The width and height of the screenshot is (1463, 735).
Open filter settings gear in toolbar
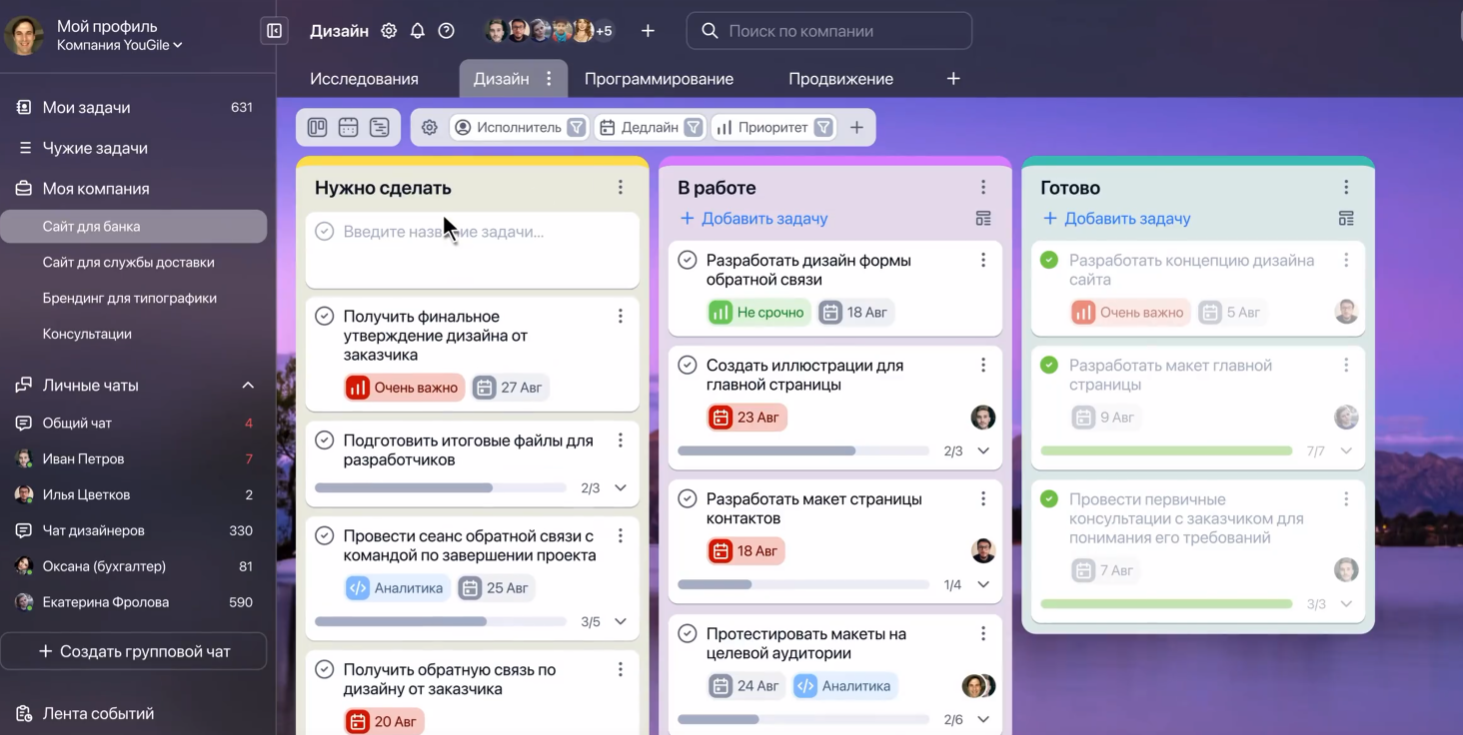430,127
